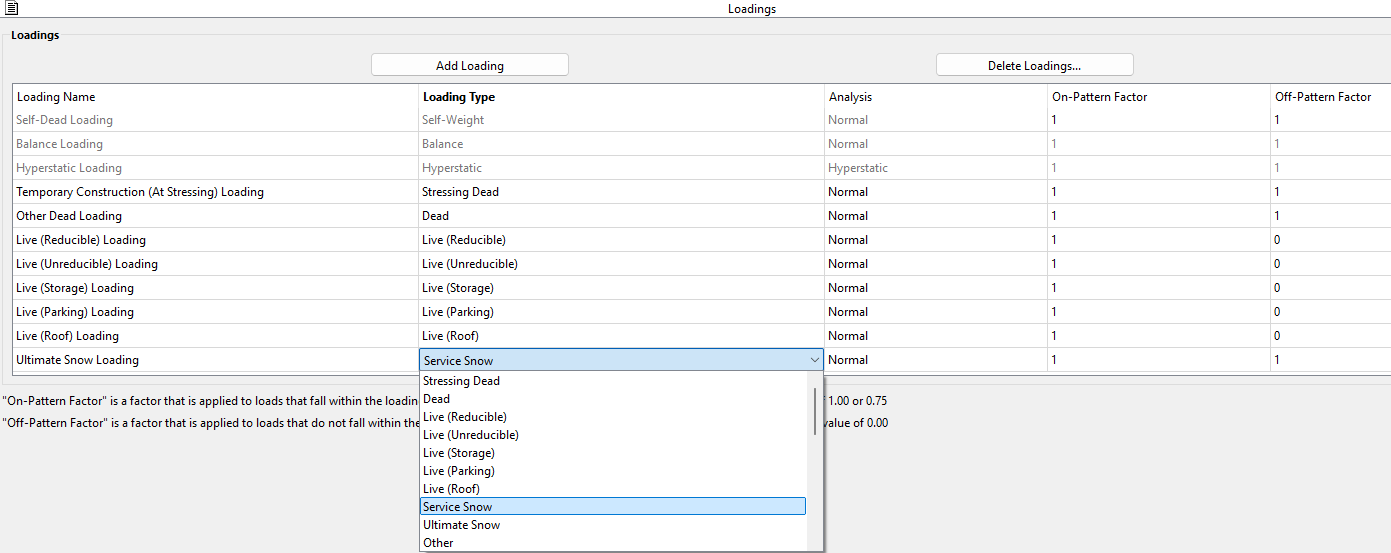Viewport: 1391px width, 553px height.
Task: Open Loading Type cell for Other Dead Loading
Action: pos(620,216)
